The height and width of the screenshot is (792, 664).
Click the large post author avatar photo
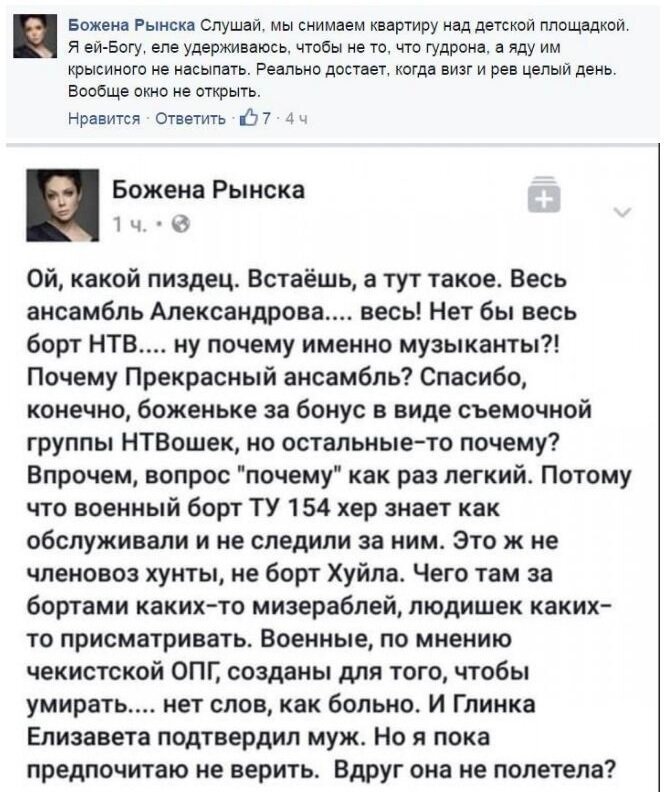[x=63, y=205]
